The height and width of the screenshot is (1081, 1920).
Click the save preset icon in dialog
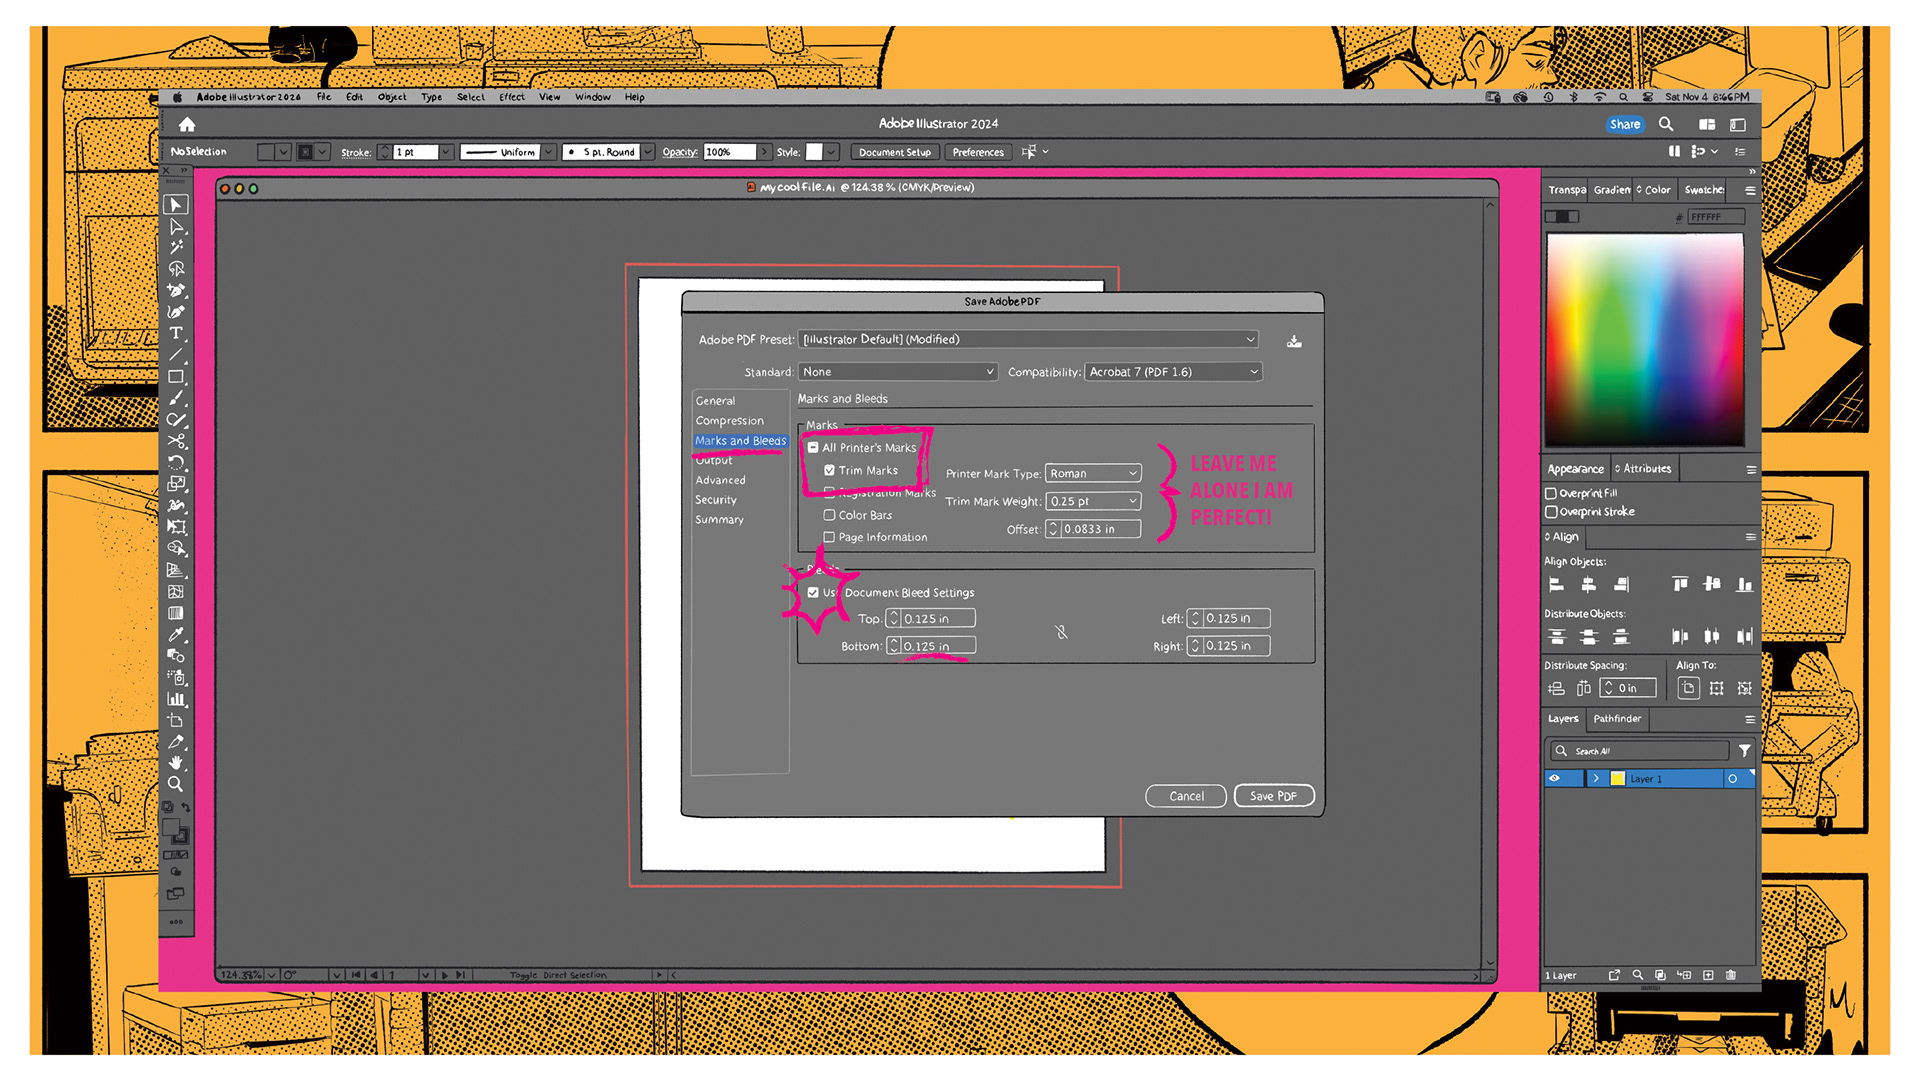pos(1294,341)
